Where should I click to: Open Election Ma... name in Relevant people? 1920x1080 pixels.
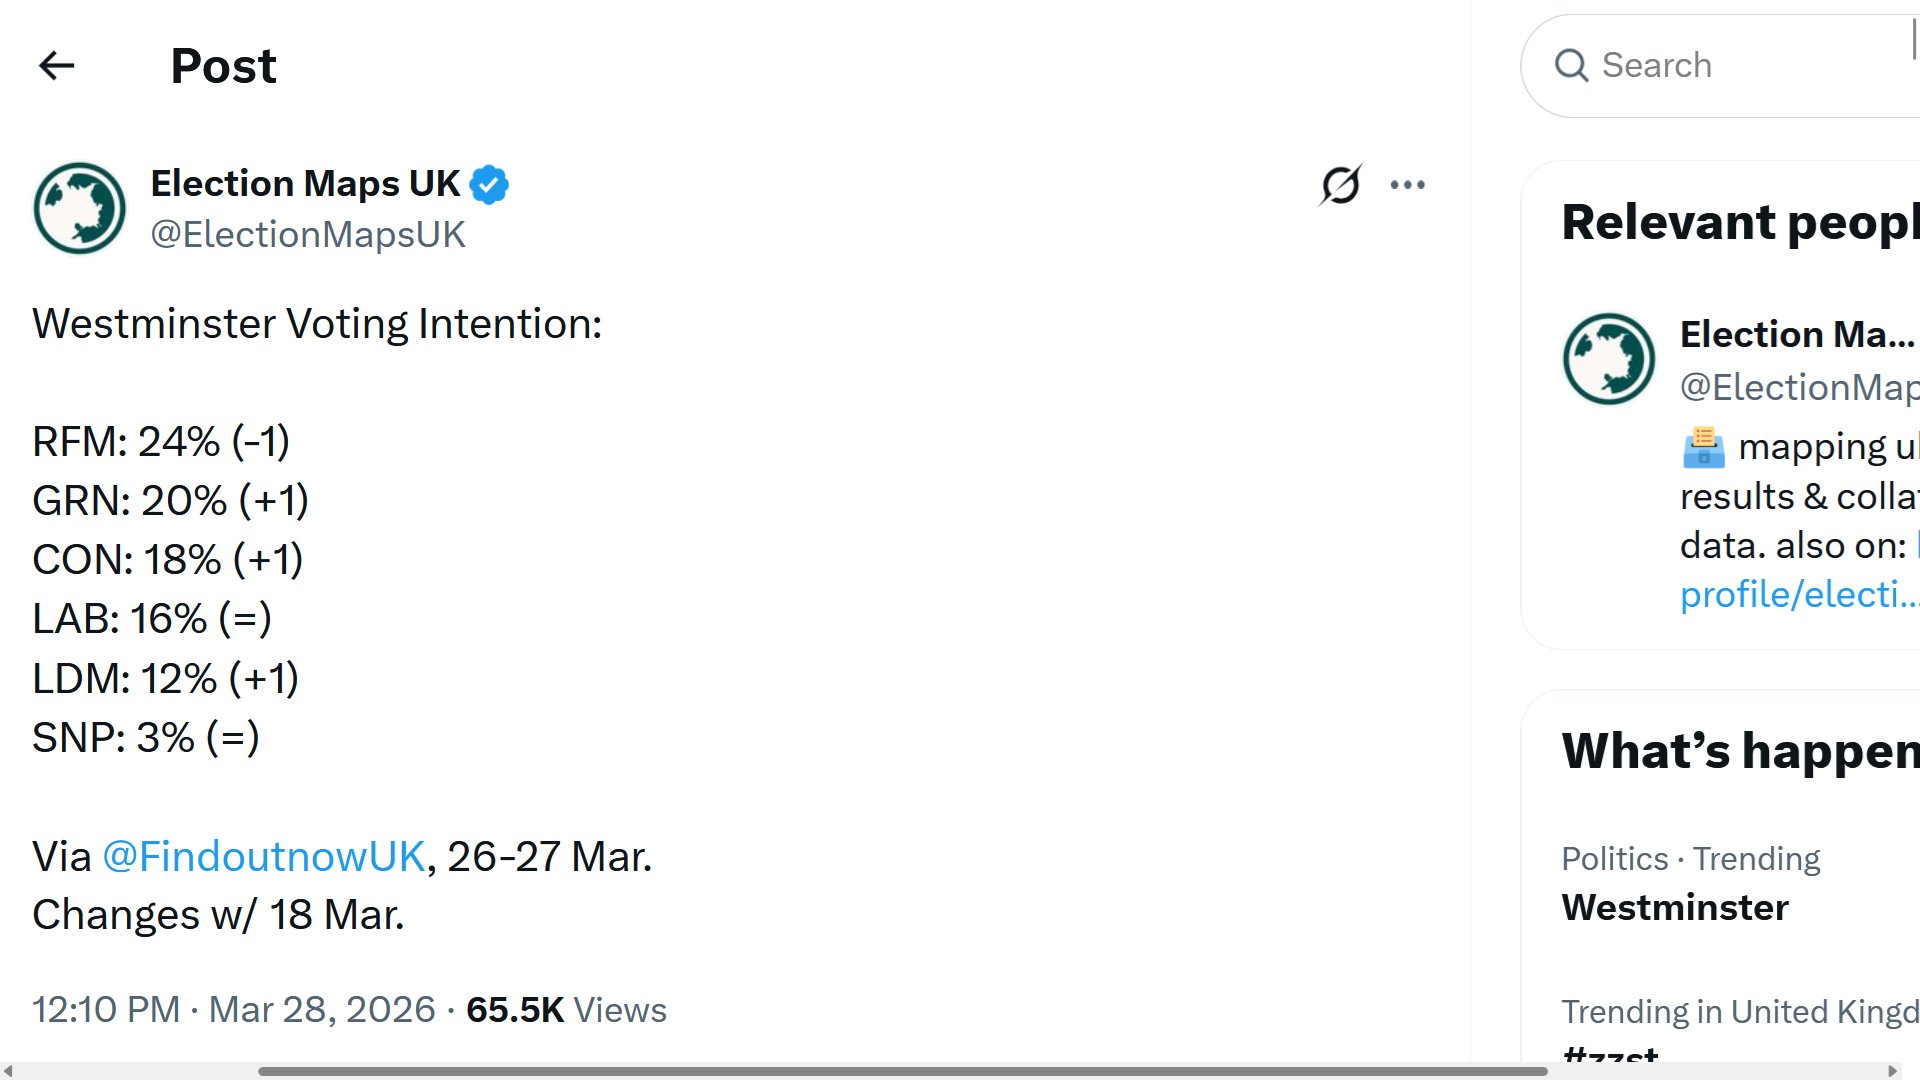pyautogui.click(x=1796, y=334)
